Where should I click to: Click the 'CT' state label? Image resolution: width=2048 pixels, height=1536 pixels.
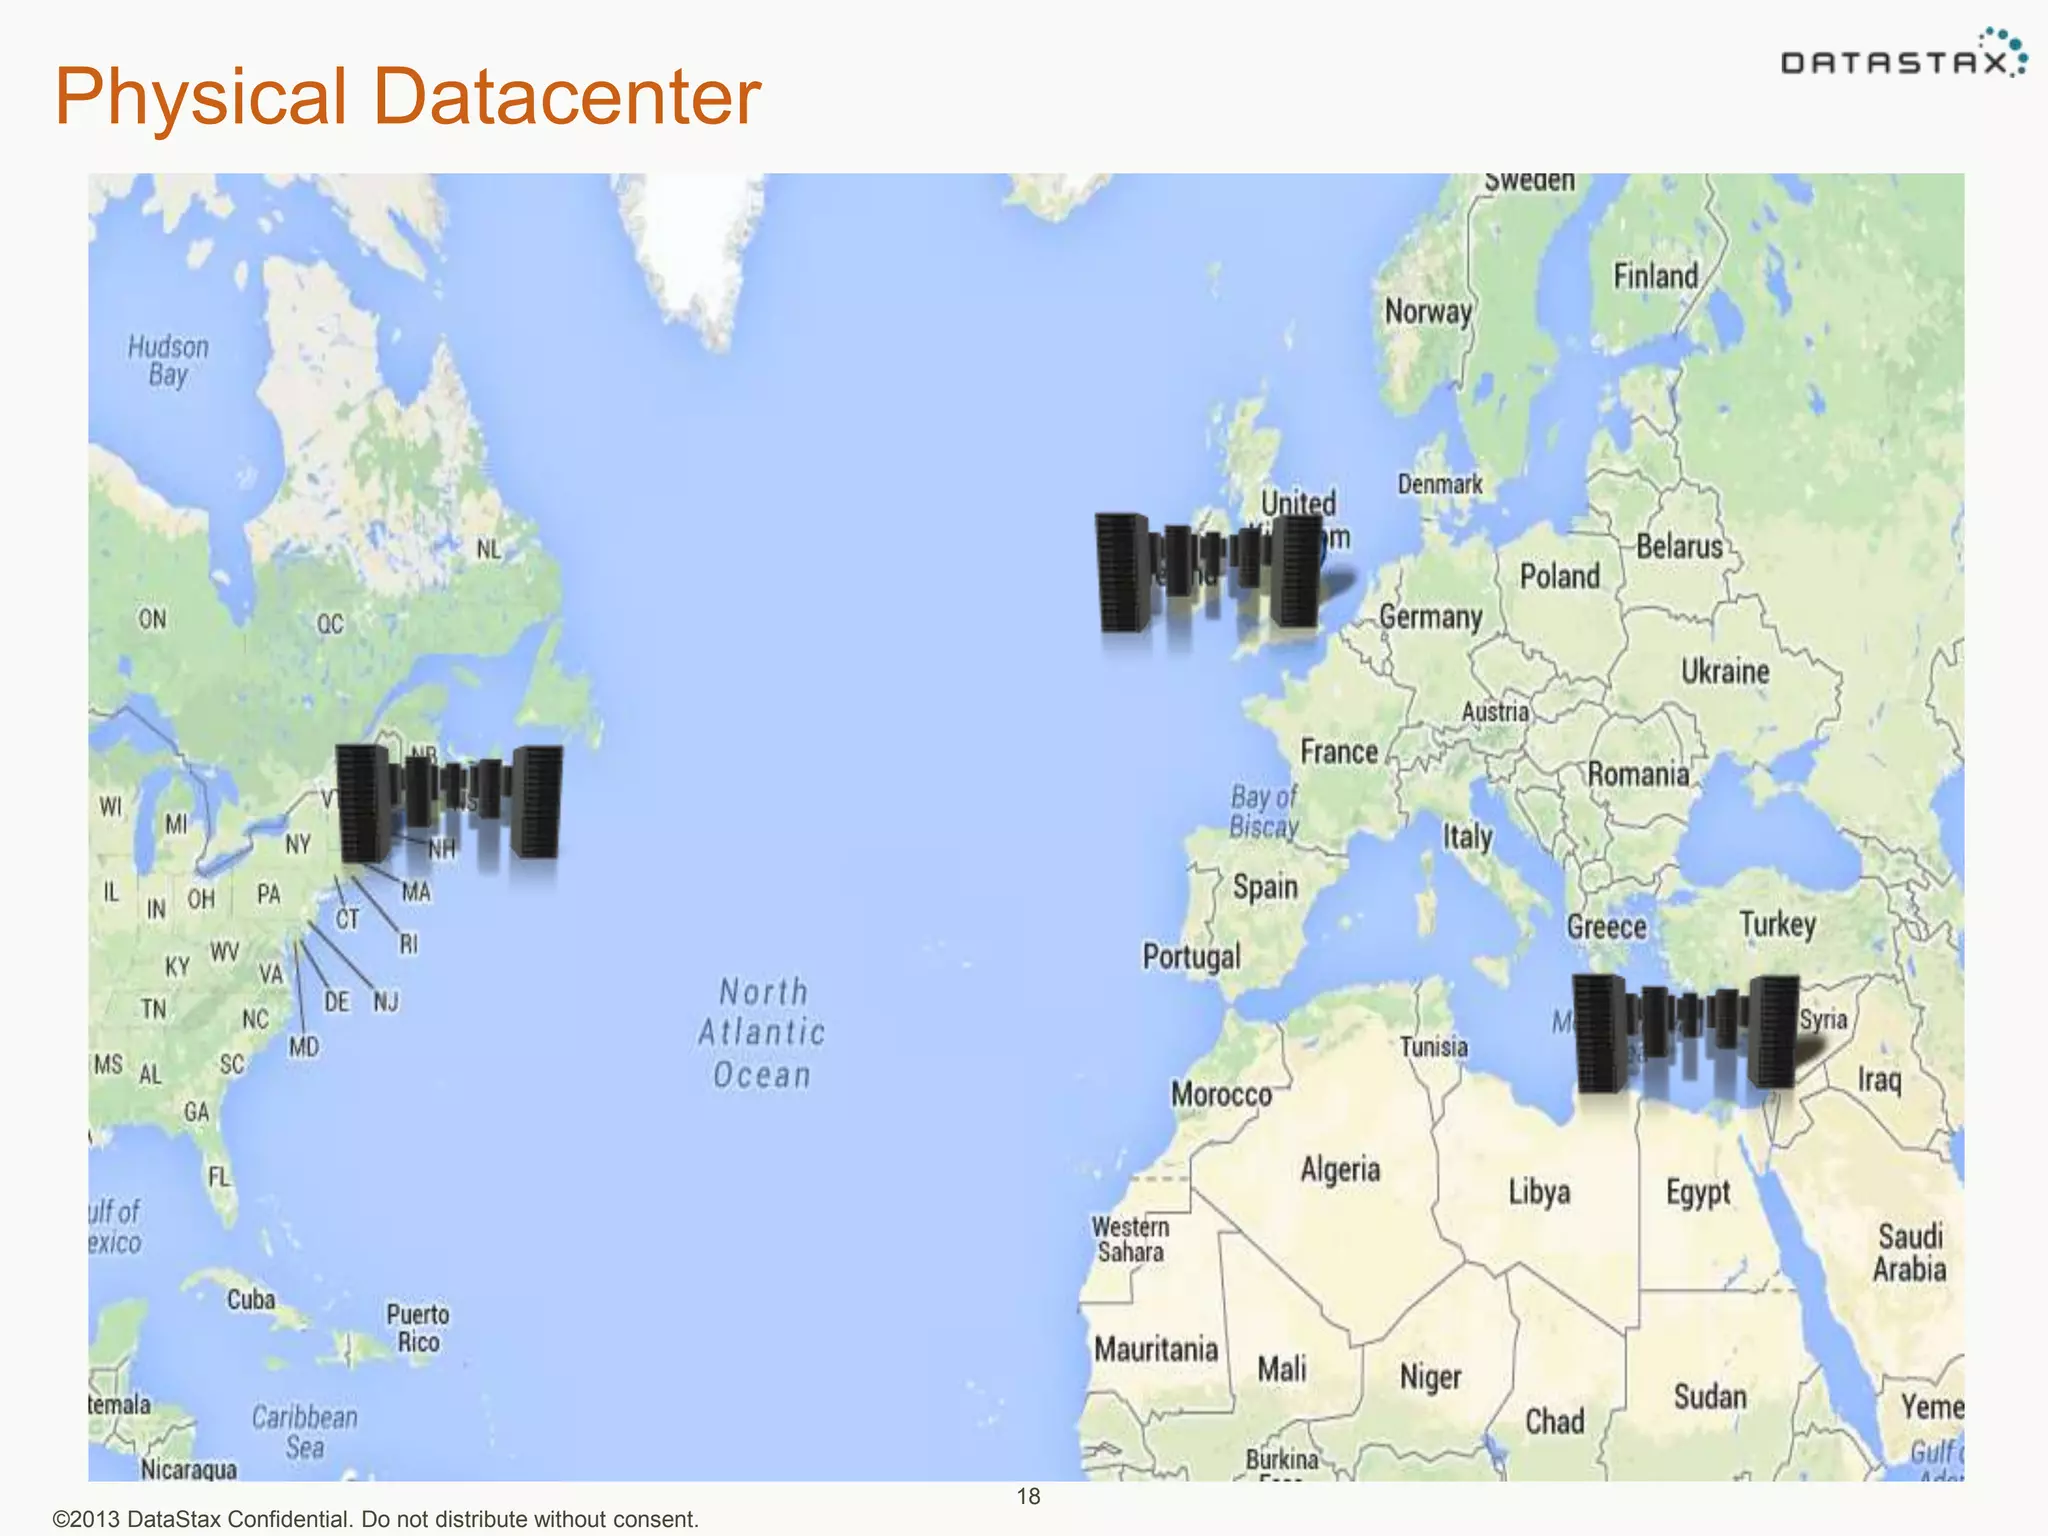click(346, 919)
